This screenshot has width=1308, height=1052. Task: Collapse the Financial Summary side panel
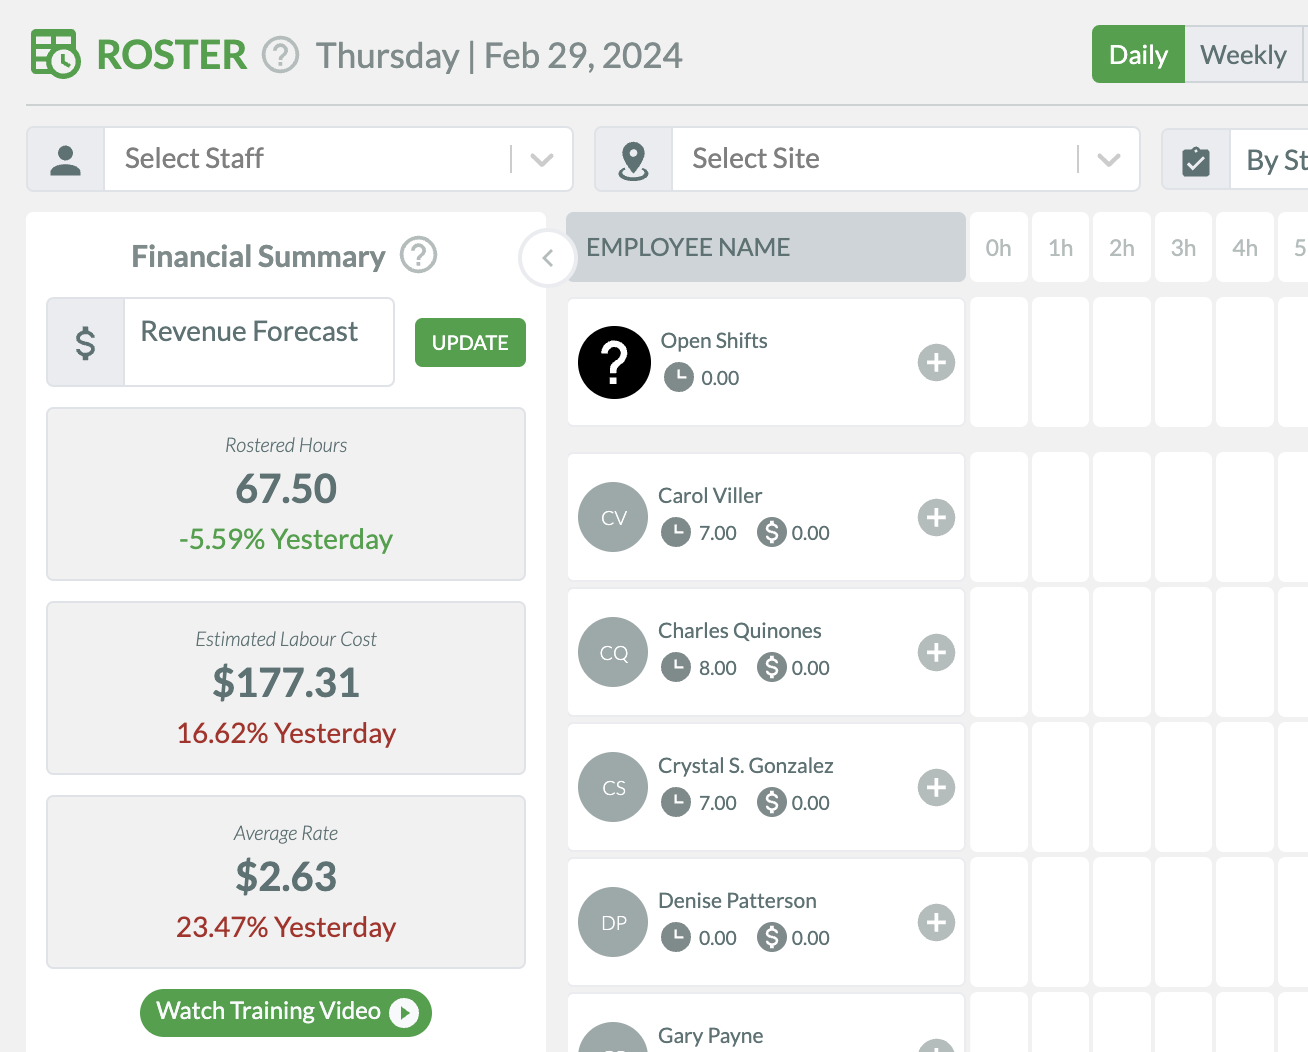pos(547,258)
